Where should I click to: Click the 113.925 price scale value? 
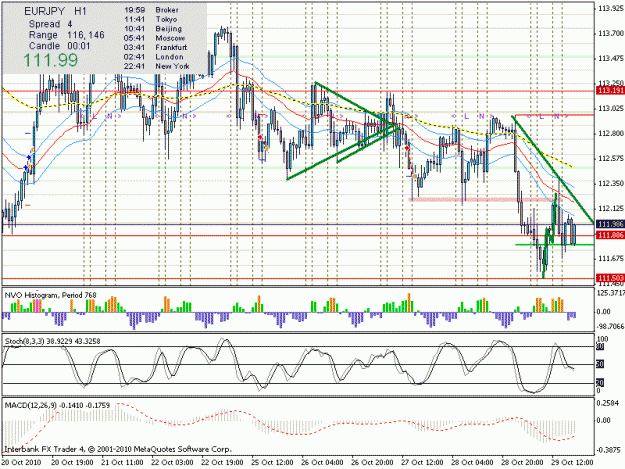(611, 8)
